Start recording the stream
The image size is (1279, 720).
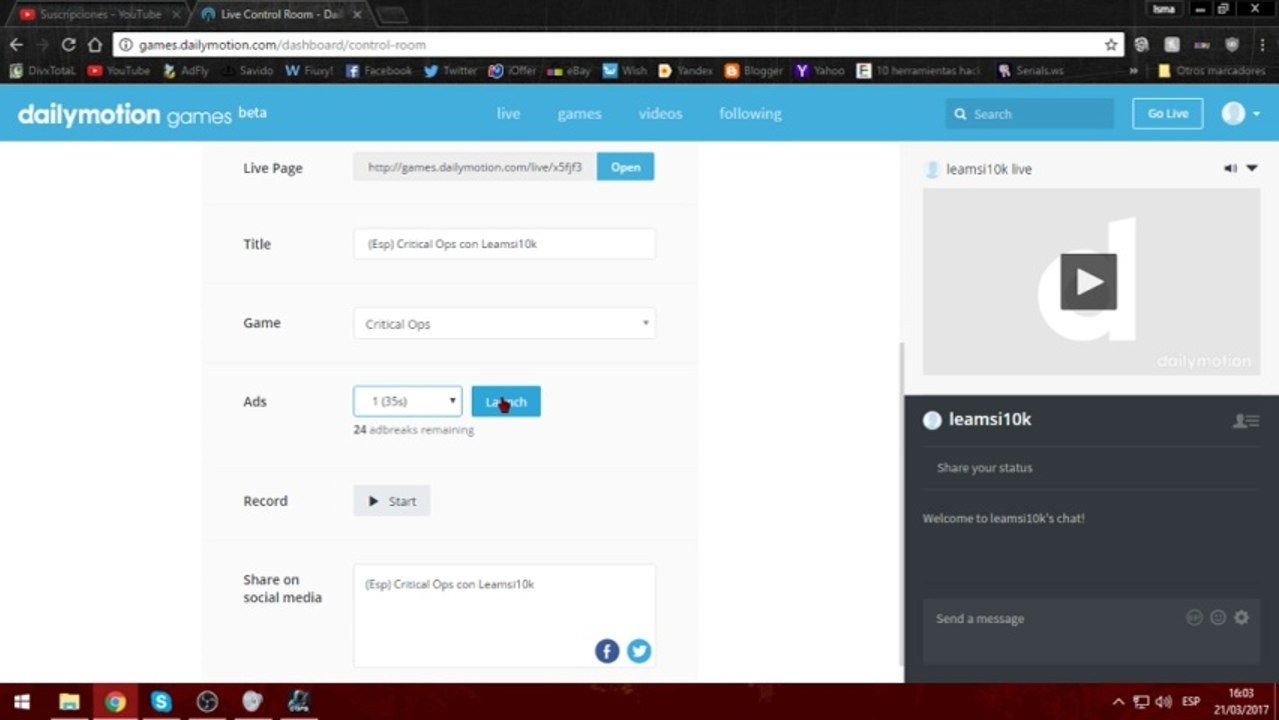[392, 501]
